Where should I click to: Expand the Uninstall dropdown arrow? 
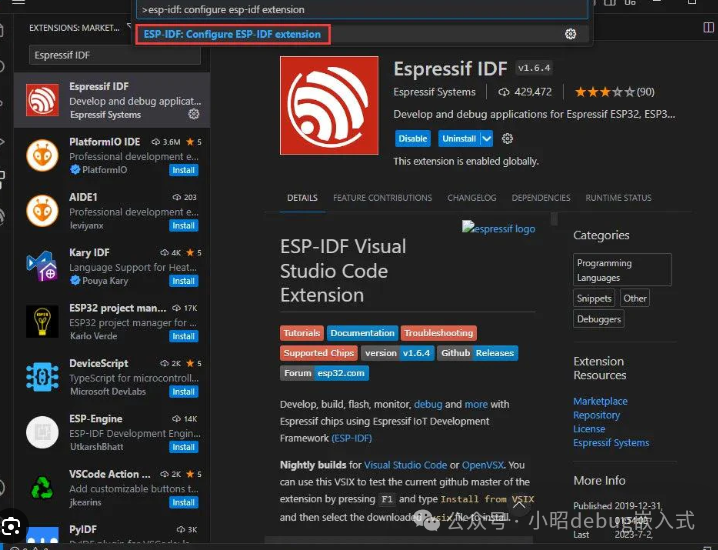487,138
